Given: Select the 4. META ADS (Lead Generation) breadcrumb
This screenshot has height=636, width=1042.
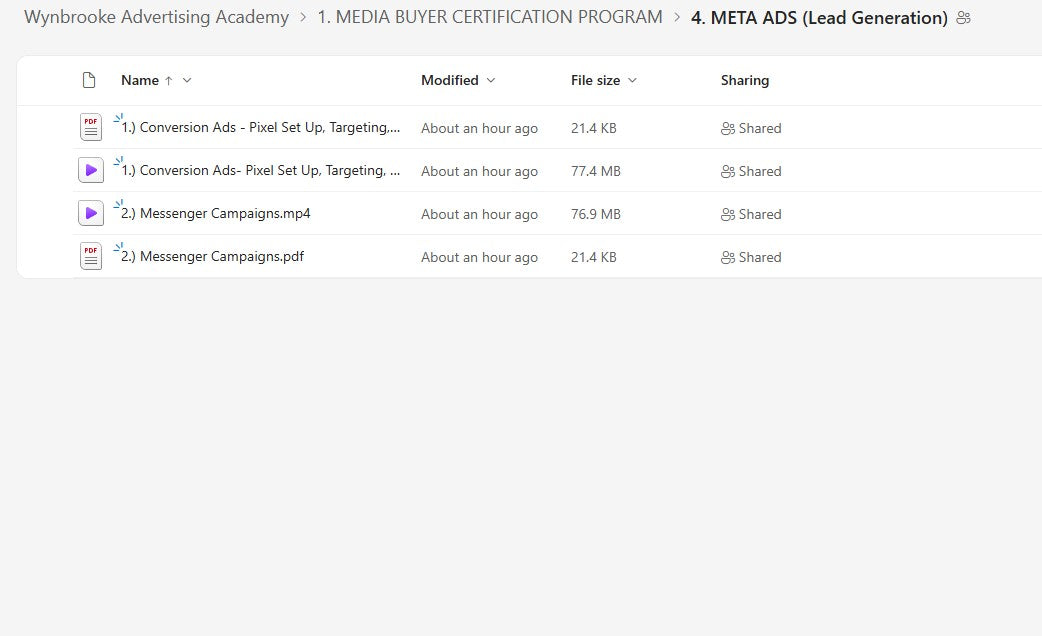Looking at the screenshot, I should (818, 17).
